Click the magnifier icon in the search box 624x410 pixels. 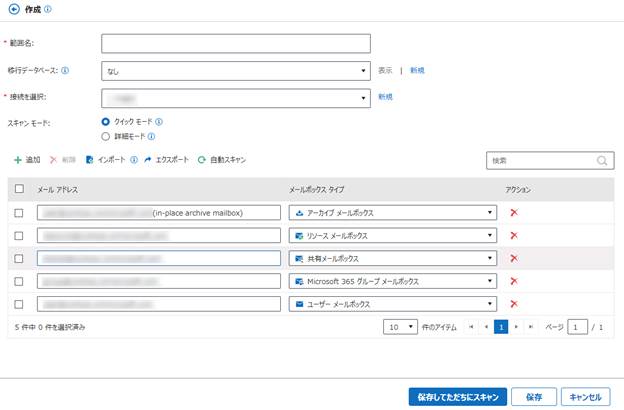click(602, 160)
